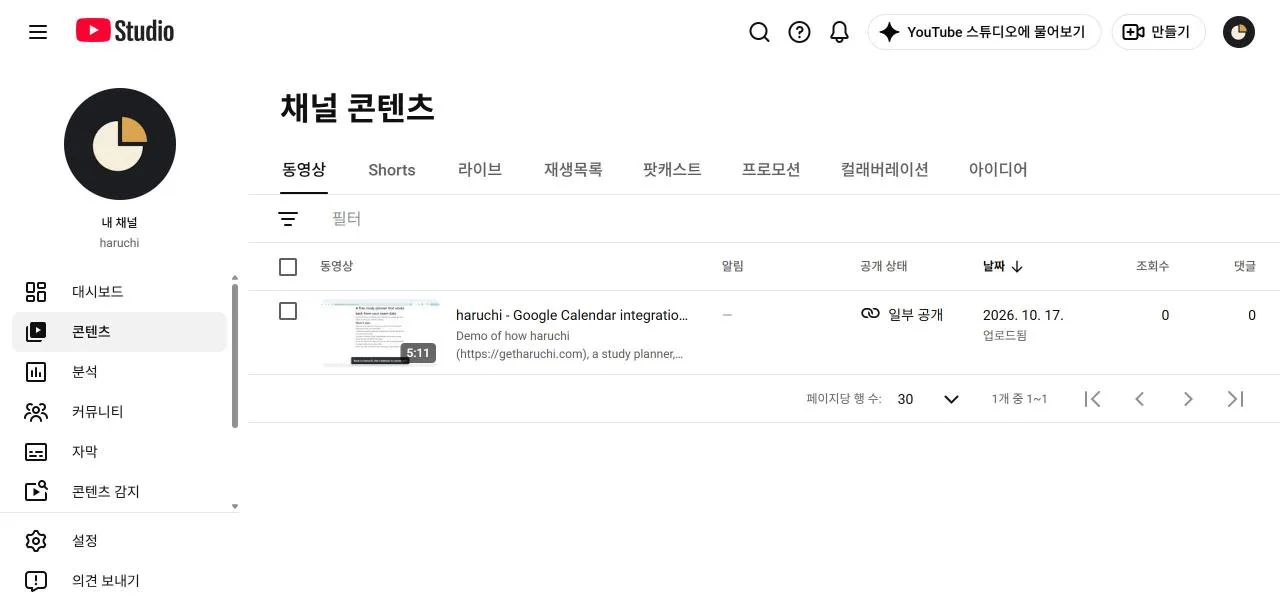This screenshot has height=609, width=1280.
Task: Open 콘텐츠 감지 in sidebar
Action: tap(120, 492)
